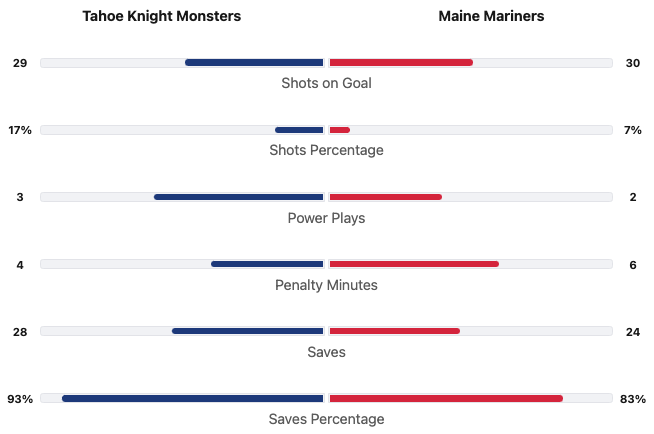Click the blue Saves bar
The height and width of the screenshot is (434, 654).
[248, 331]
